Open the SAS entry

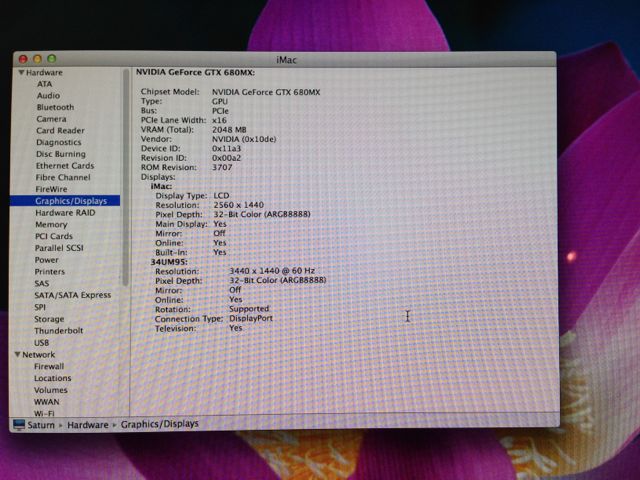tap(42, 283)
